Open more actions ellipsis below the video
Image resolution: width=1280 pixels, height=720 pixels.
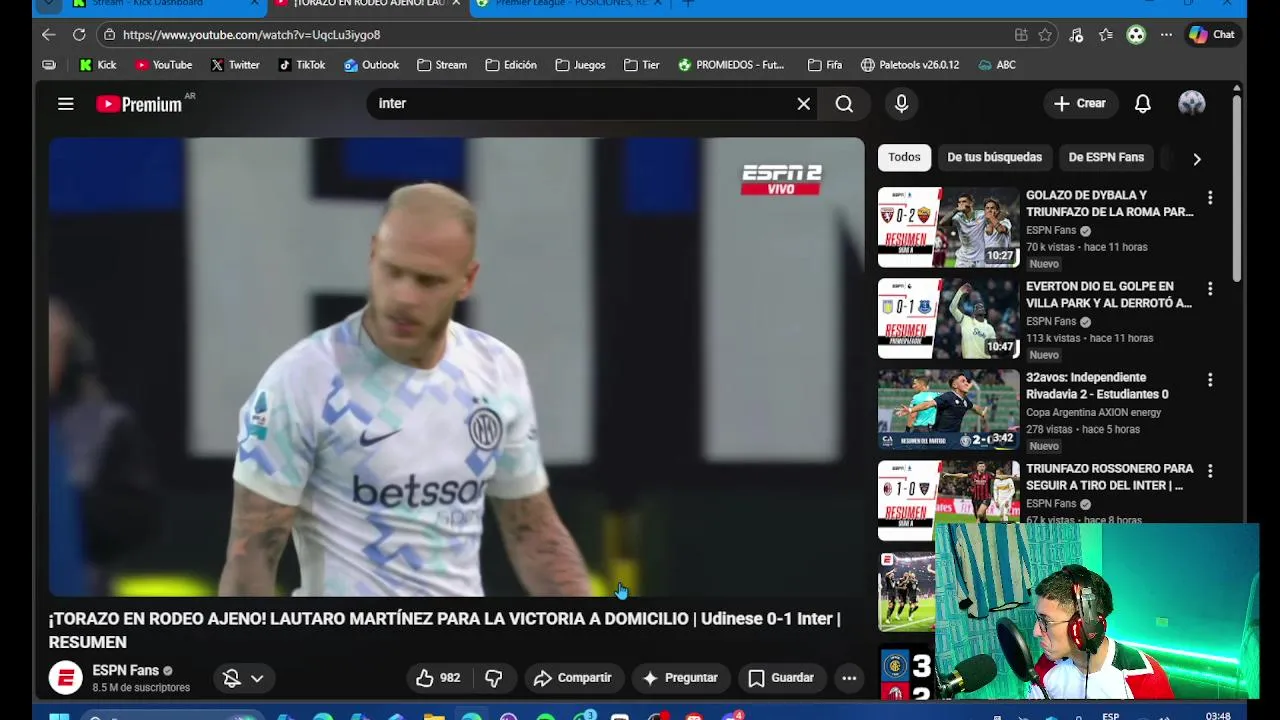coord(849,678)
